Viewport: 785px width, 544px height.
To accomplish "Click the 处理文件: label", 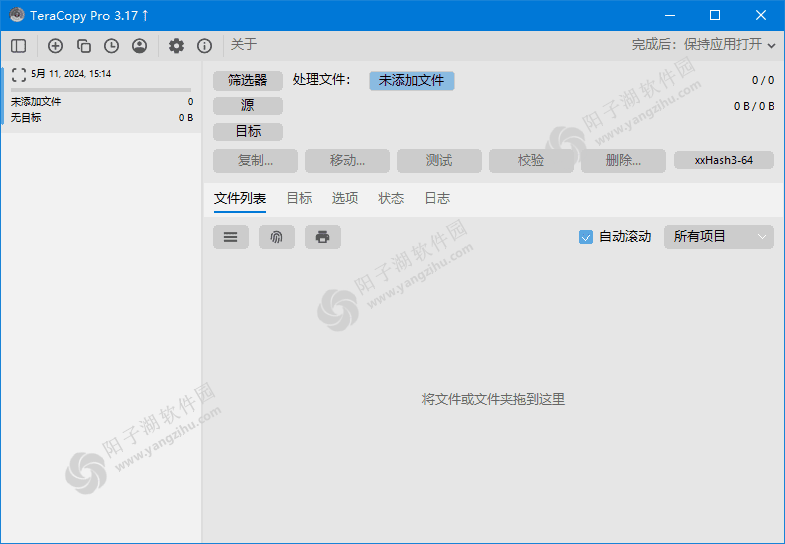I will [321, 80].
